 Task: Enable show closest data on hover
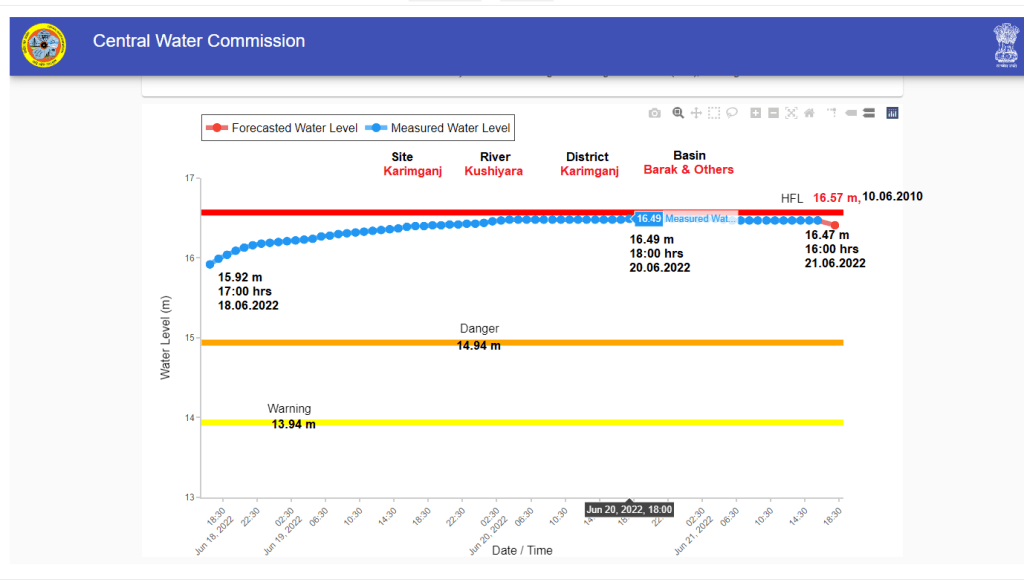click(x=851, y=113)
